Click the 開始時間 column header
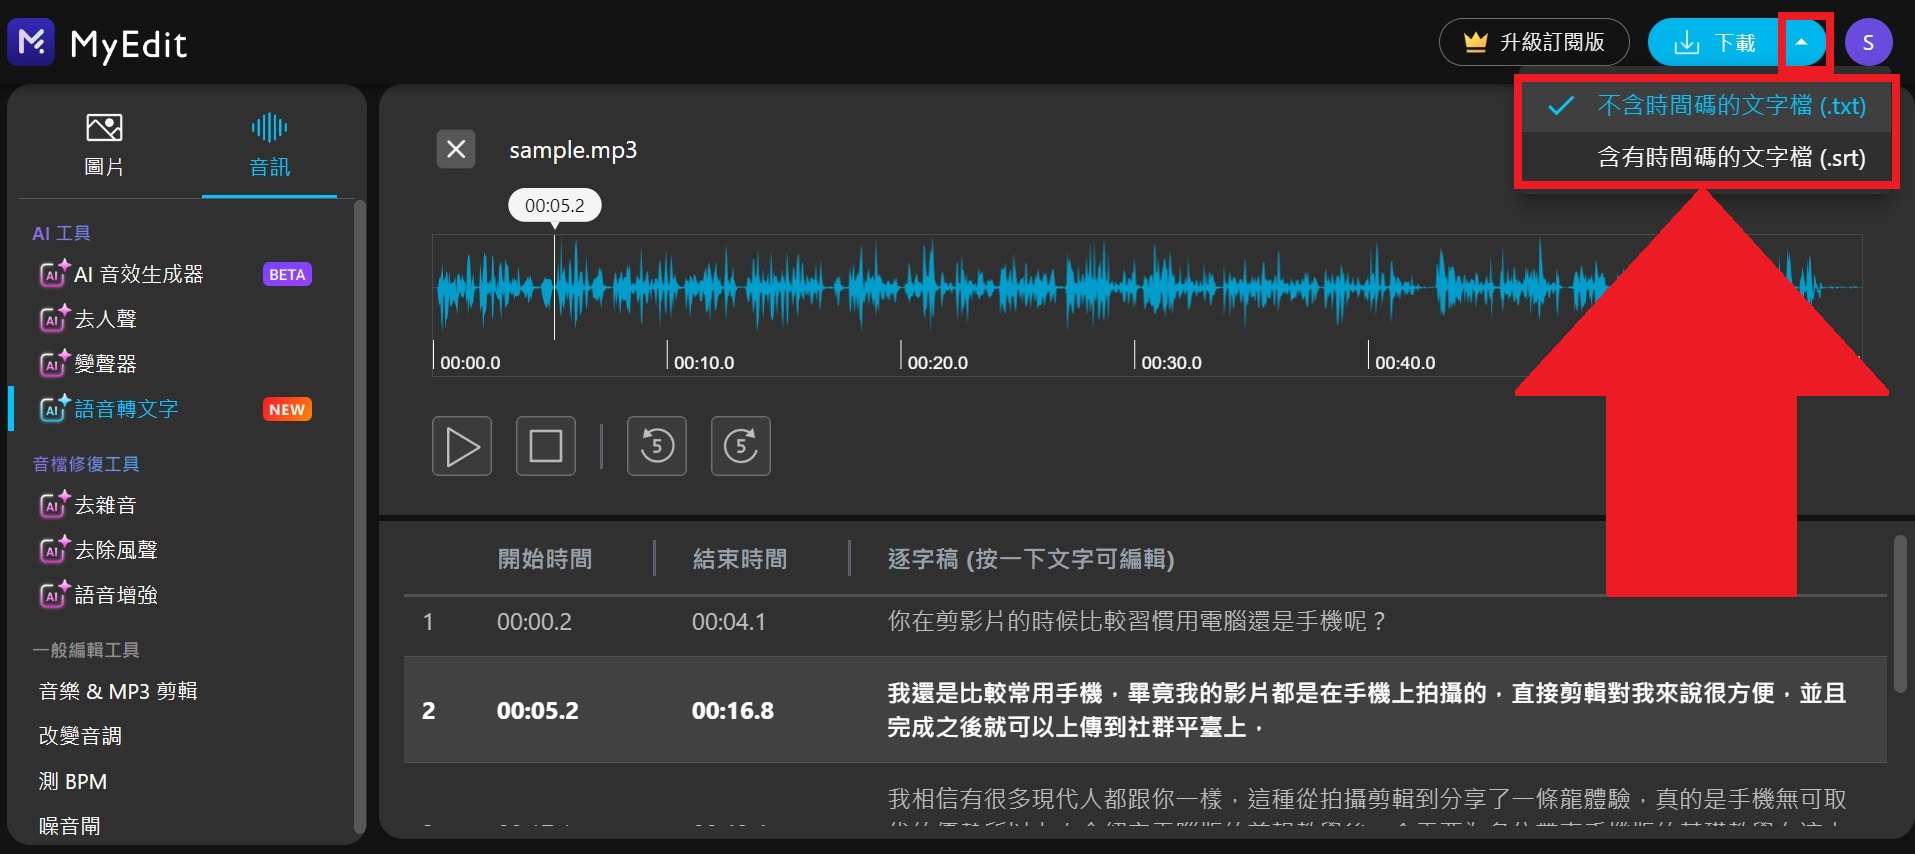Image resolution: width=1915 pixels, height=854 pixels. [545, 559]
